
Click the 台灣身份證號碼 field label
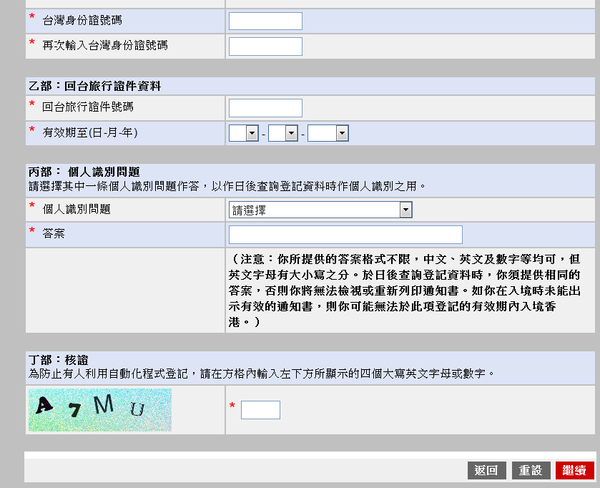[x=84, y=21]
